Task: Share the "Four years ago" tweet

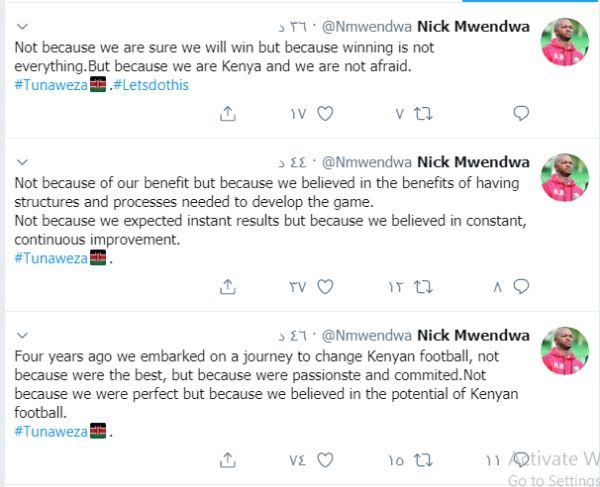Action: [x=227, y=460]
